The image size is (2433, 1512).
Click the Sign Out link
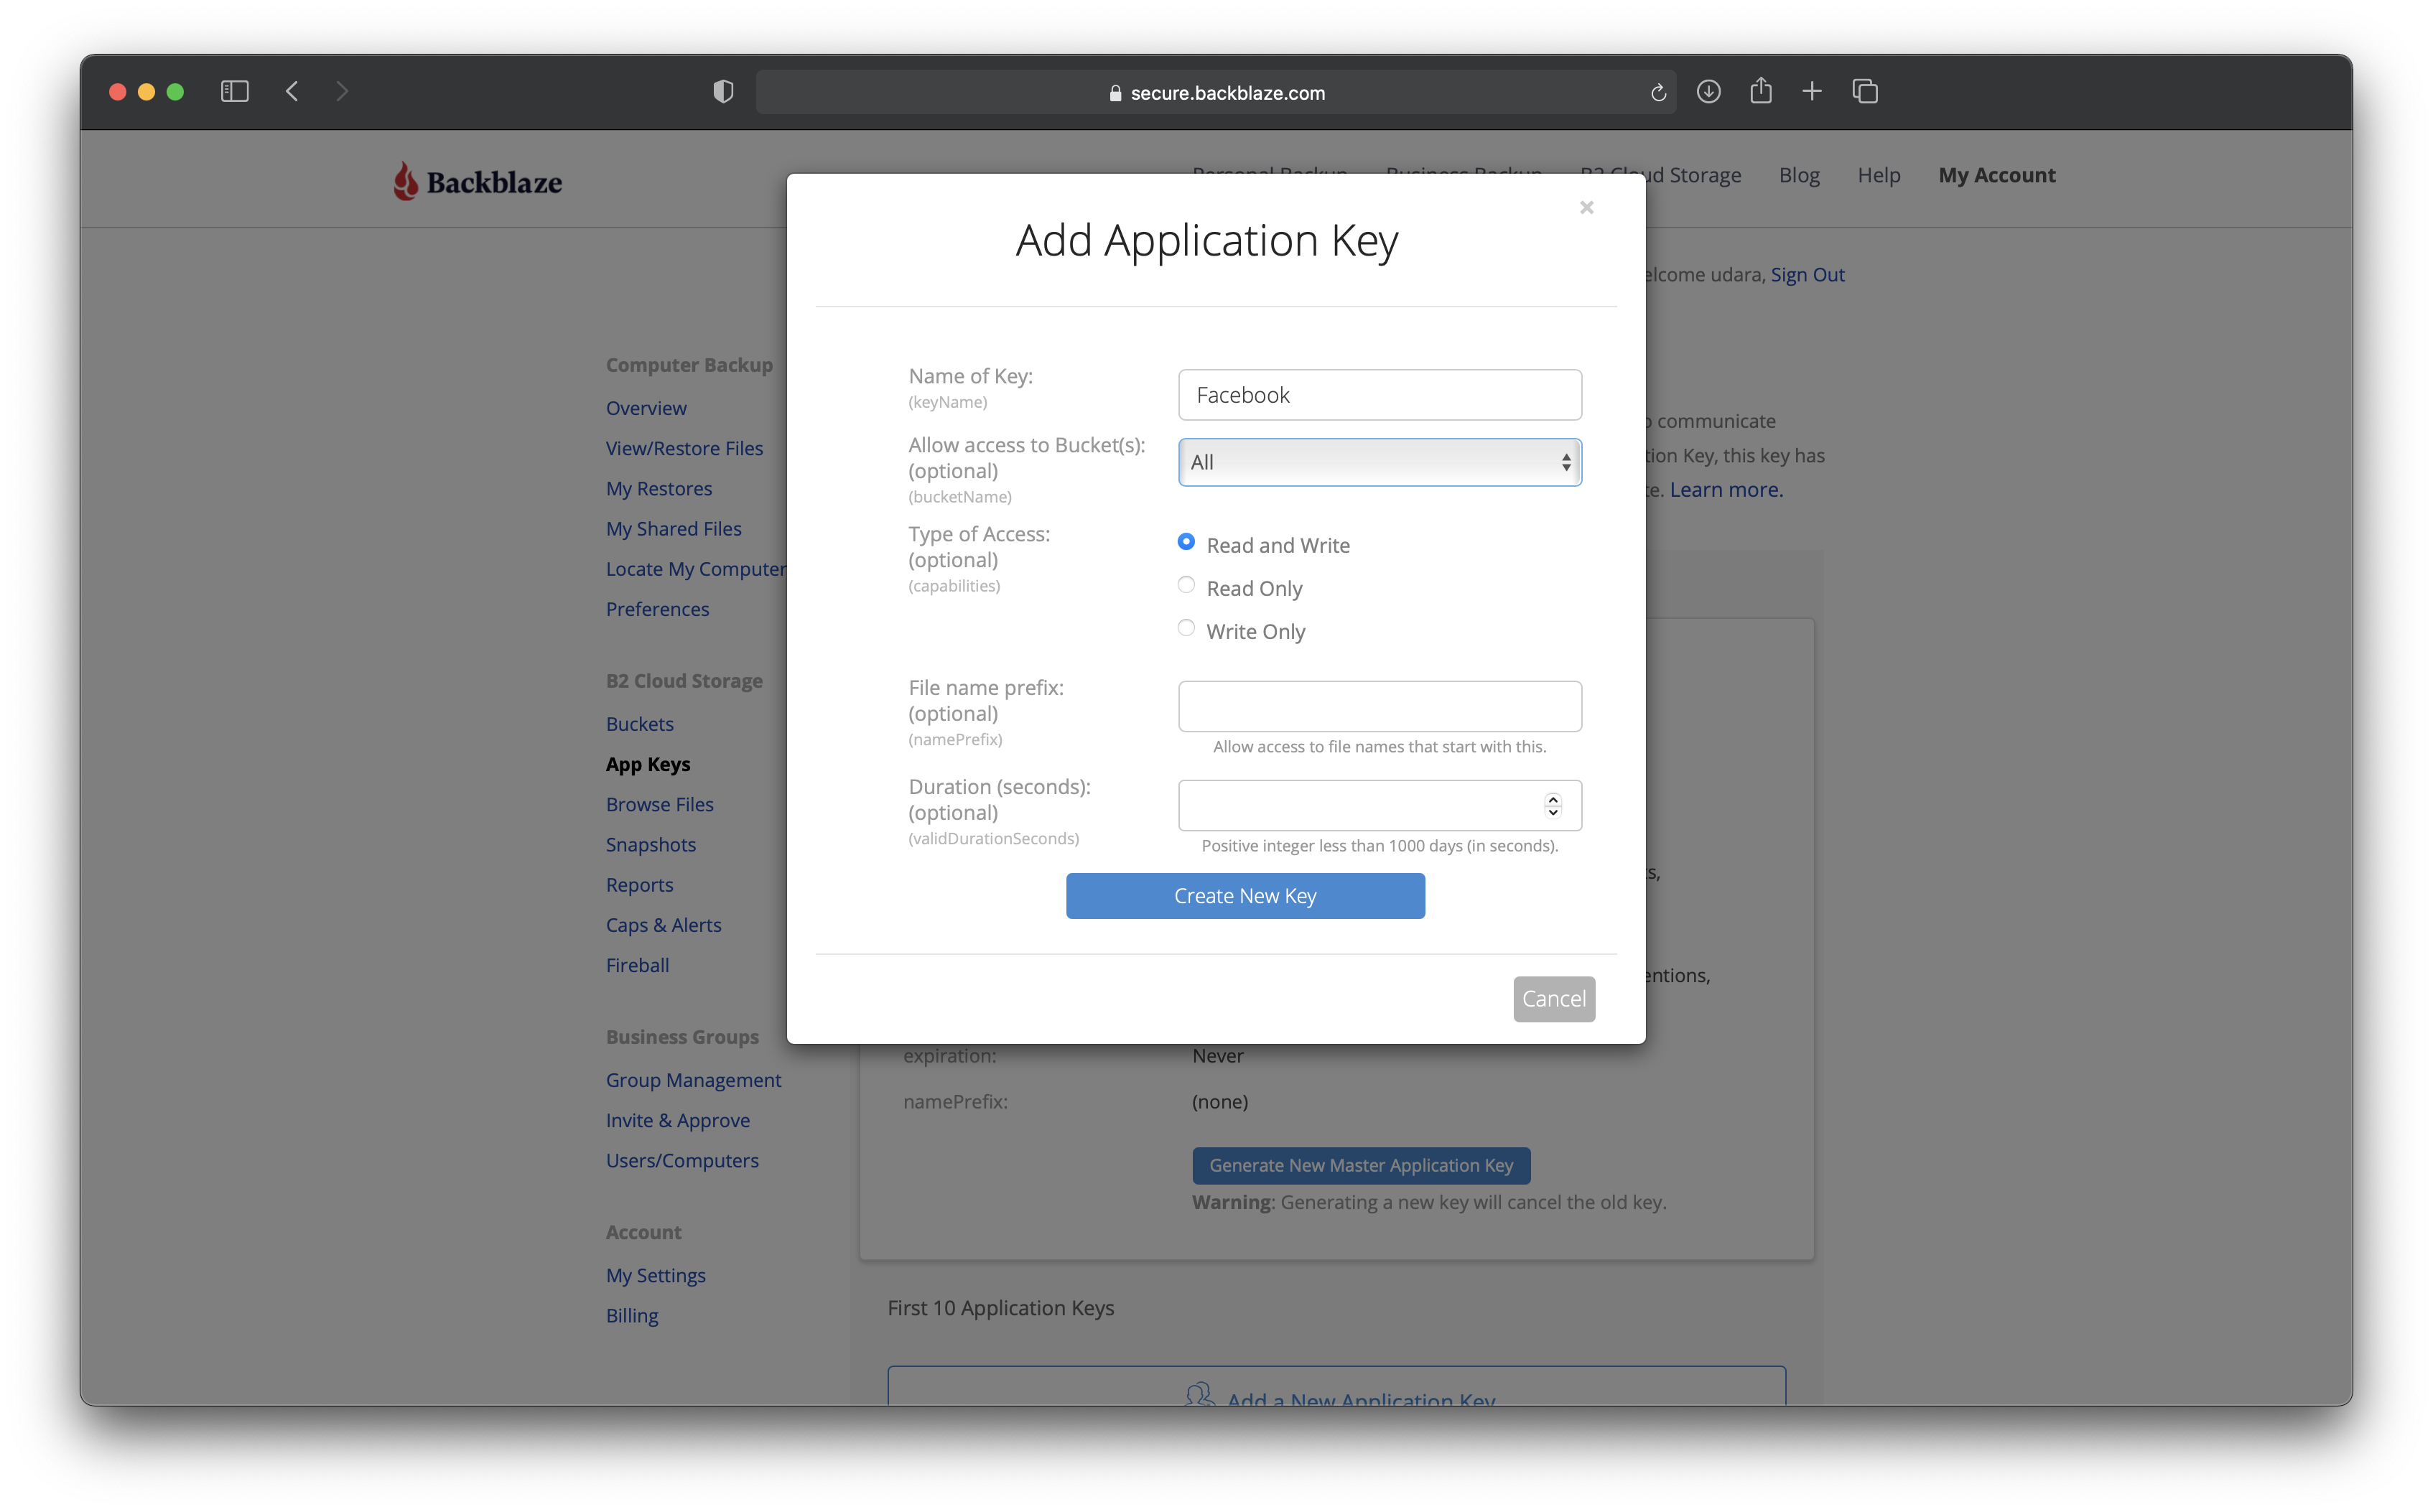1807,274
